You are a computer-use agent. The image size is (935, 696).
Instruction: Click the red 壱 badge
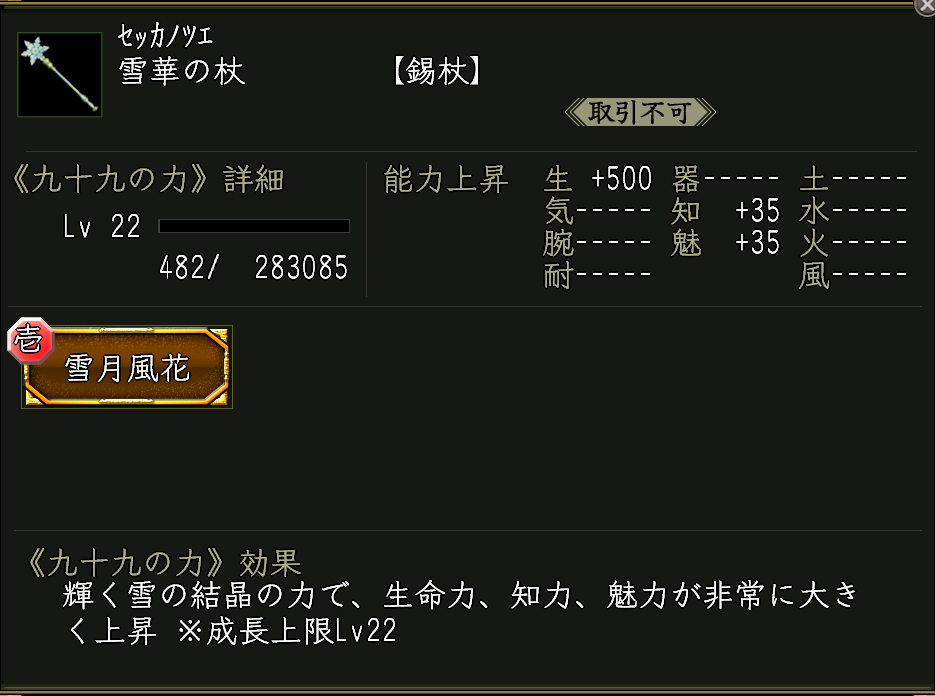coord(27,342)
